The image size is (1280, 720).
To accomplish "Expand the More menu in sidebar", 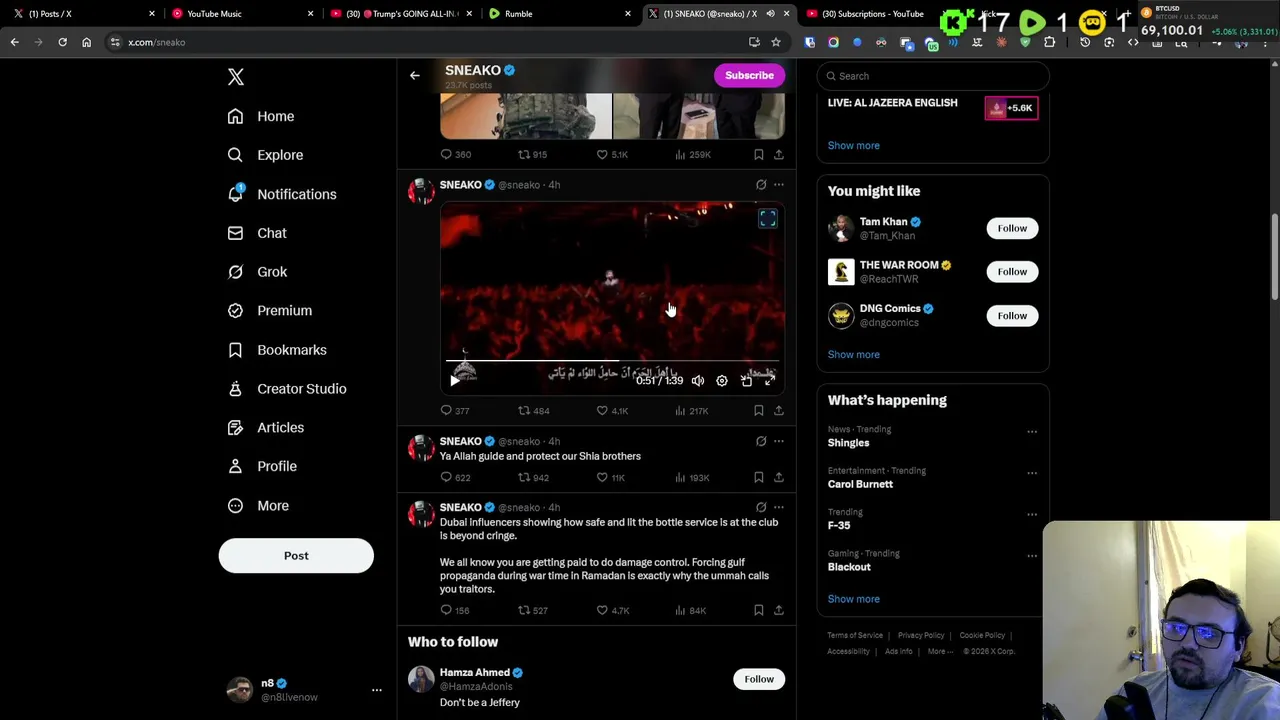I will [x=258, y=506].
